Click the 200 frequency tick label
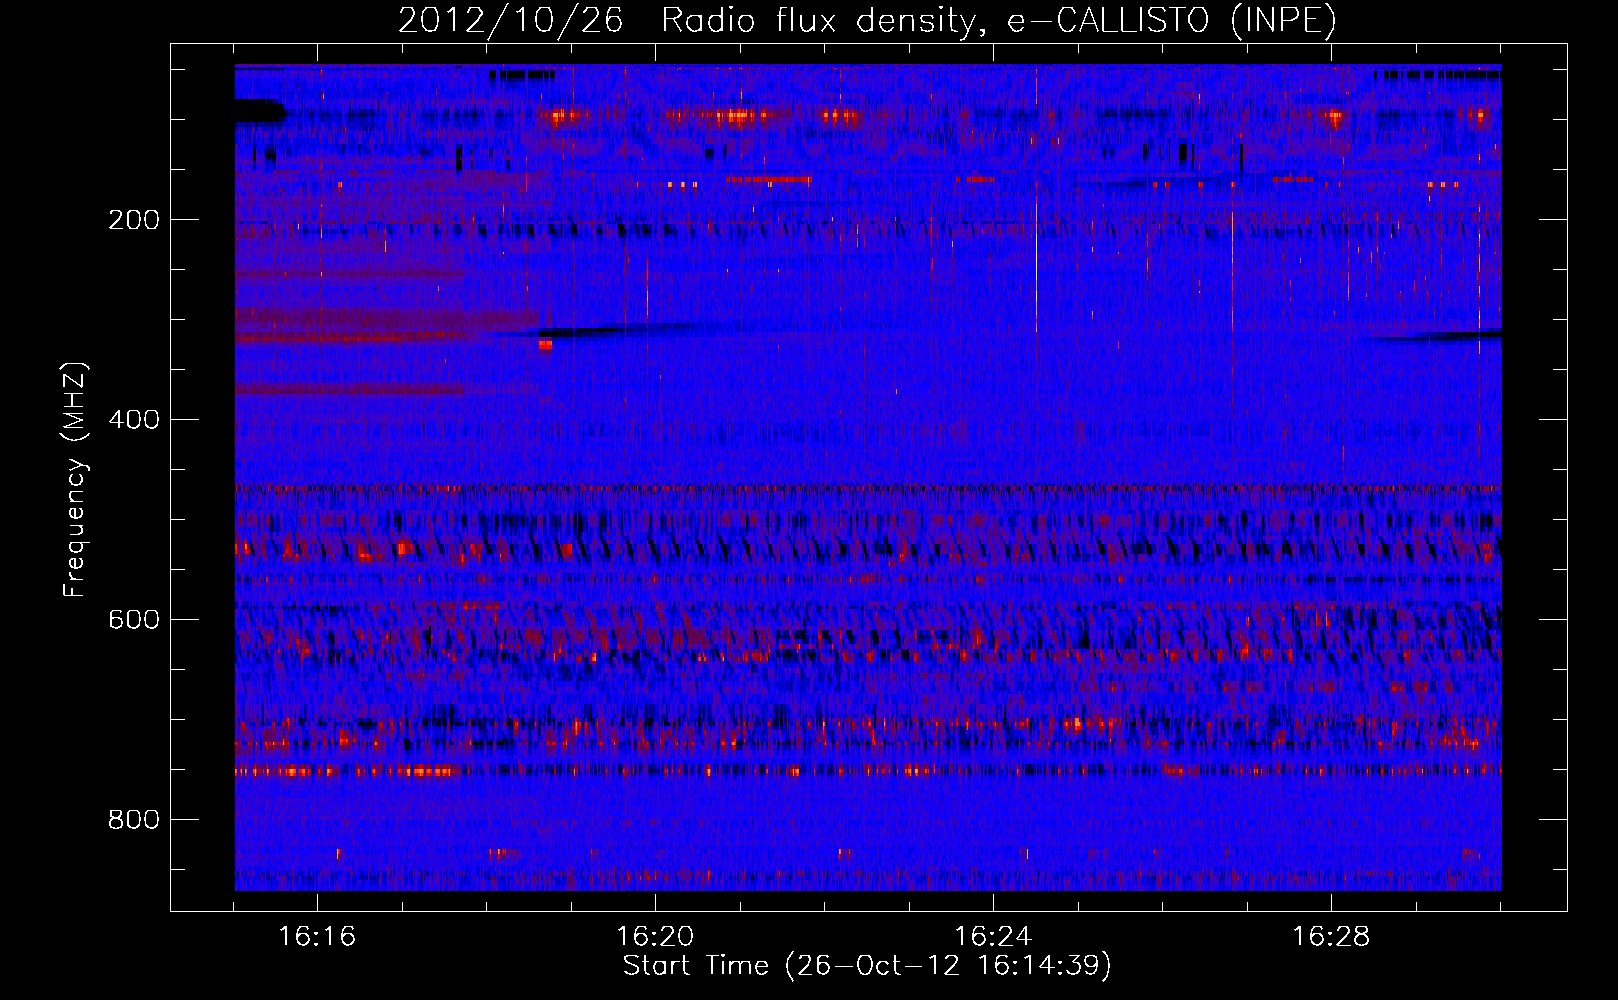 tap(134, 220)
